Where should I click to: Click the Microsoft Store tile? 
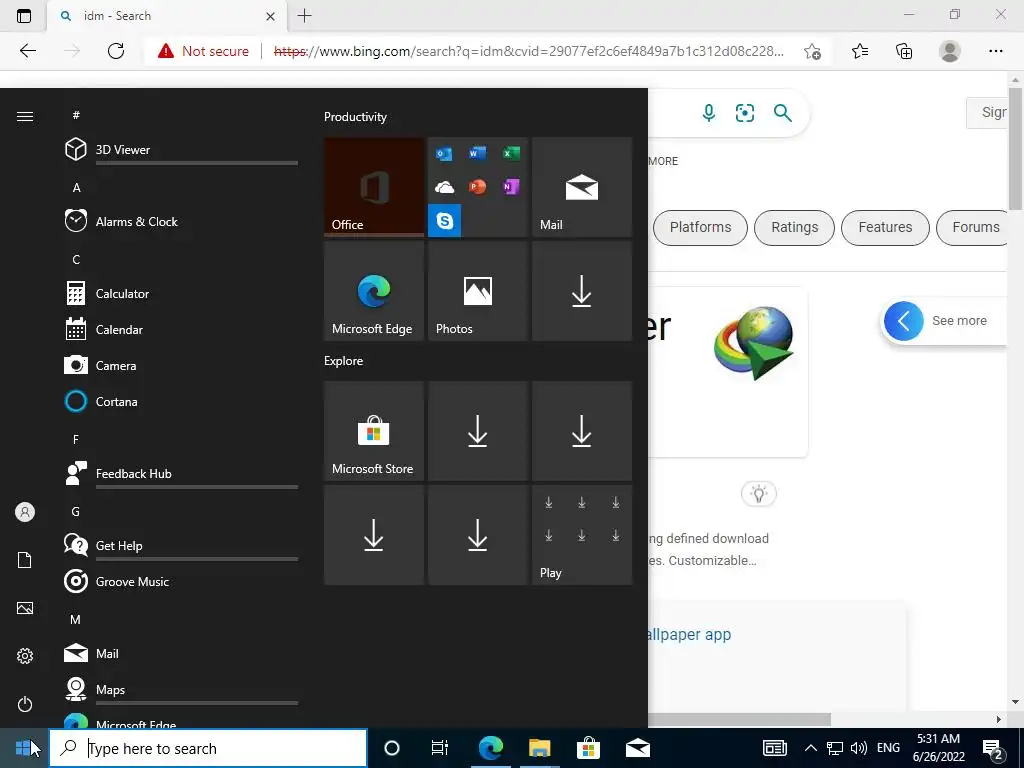coord(374,431)
